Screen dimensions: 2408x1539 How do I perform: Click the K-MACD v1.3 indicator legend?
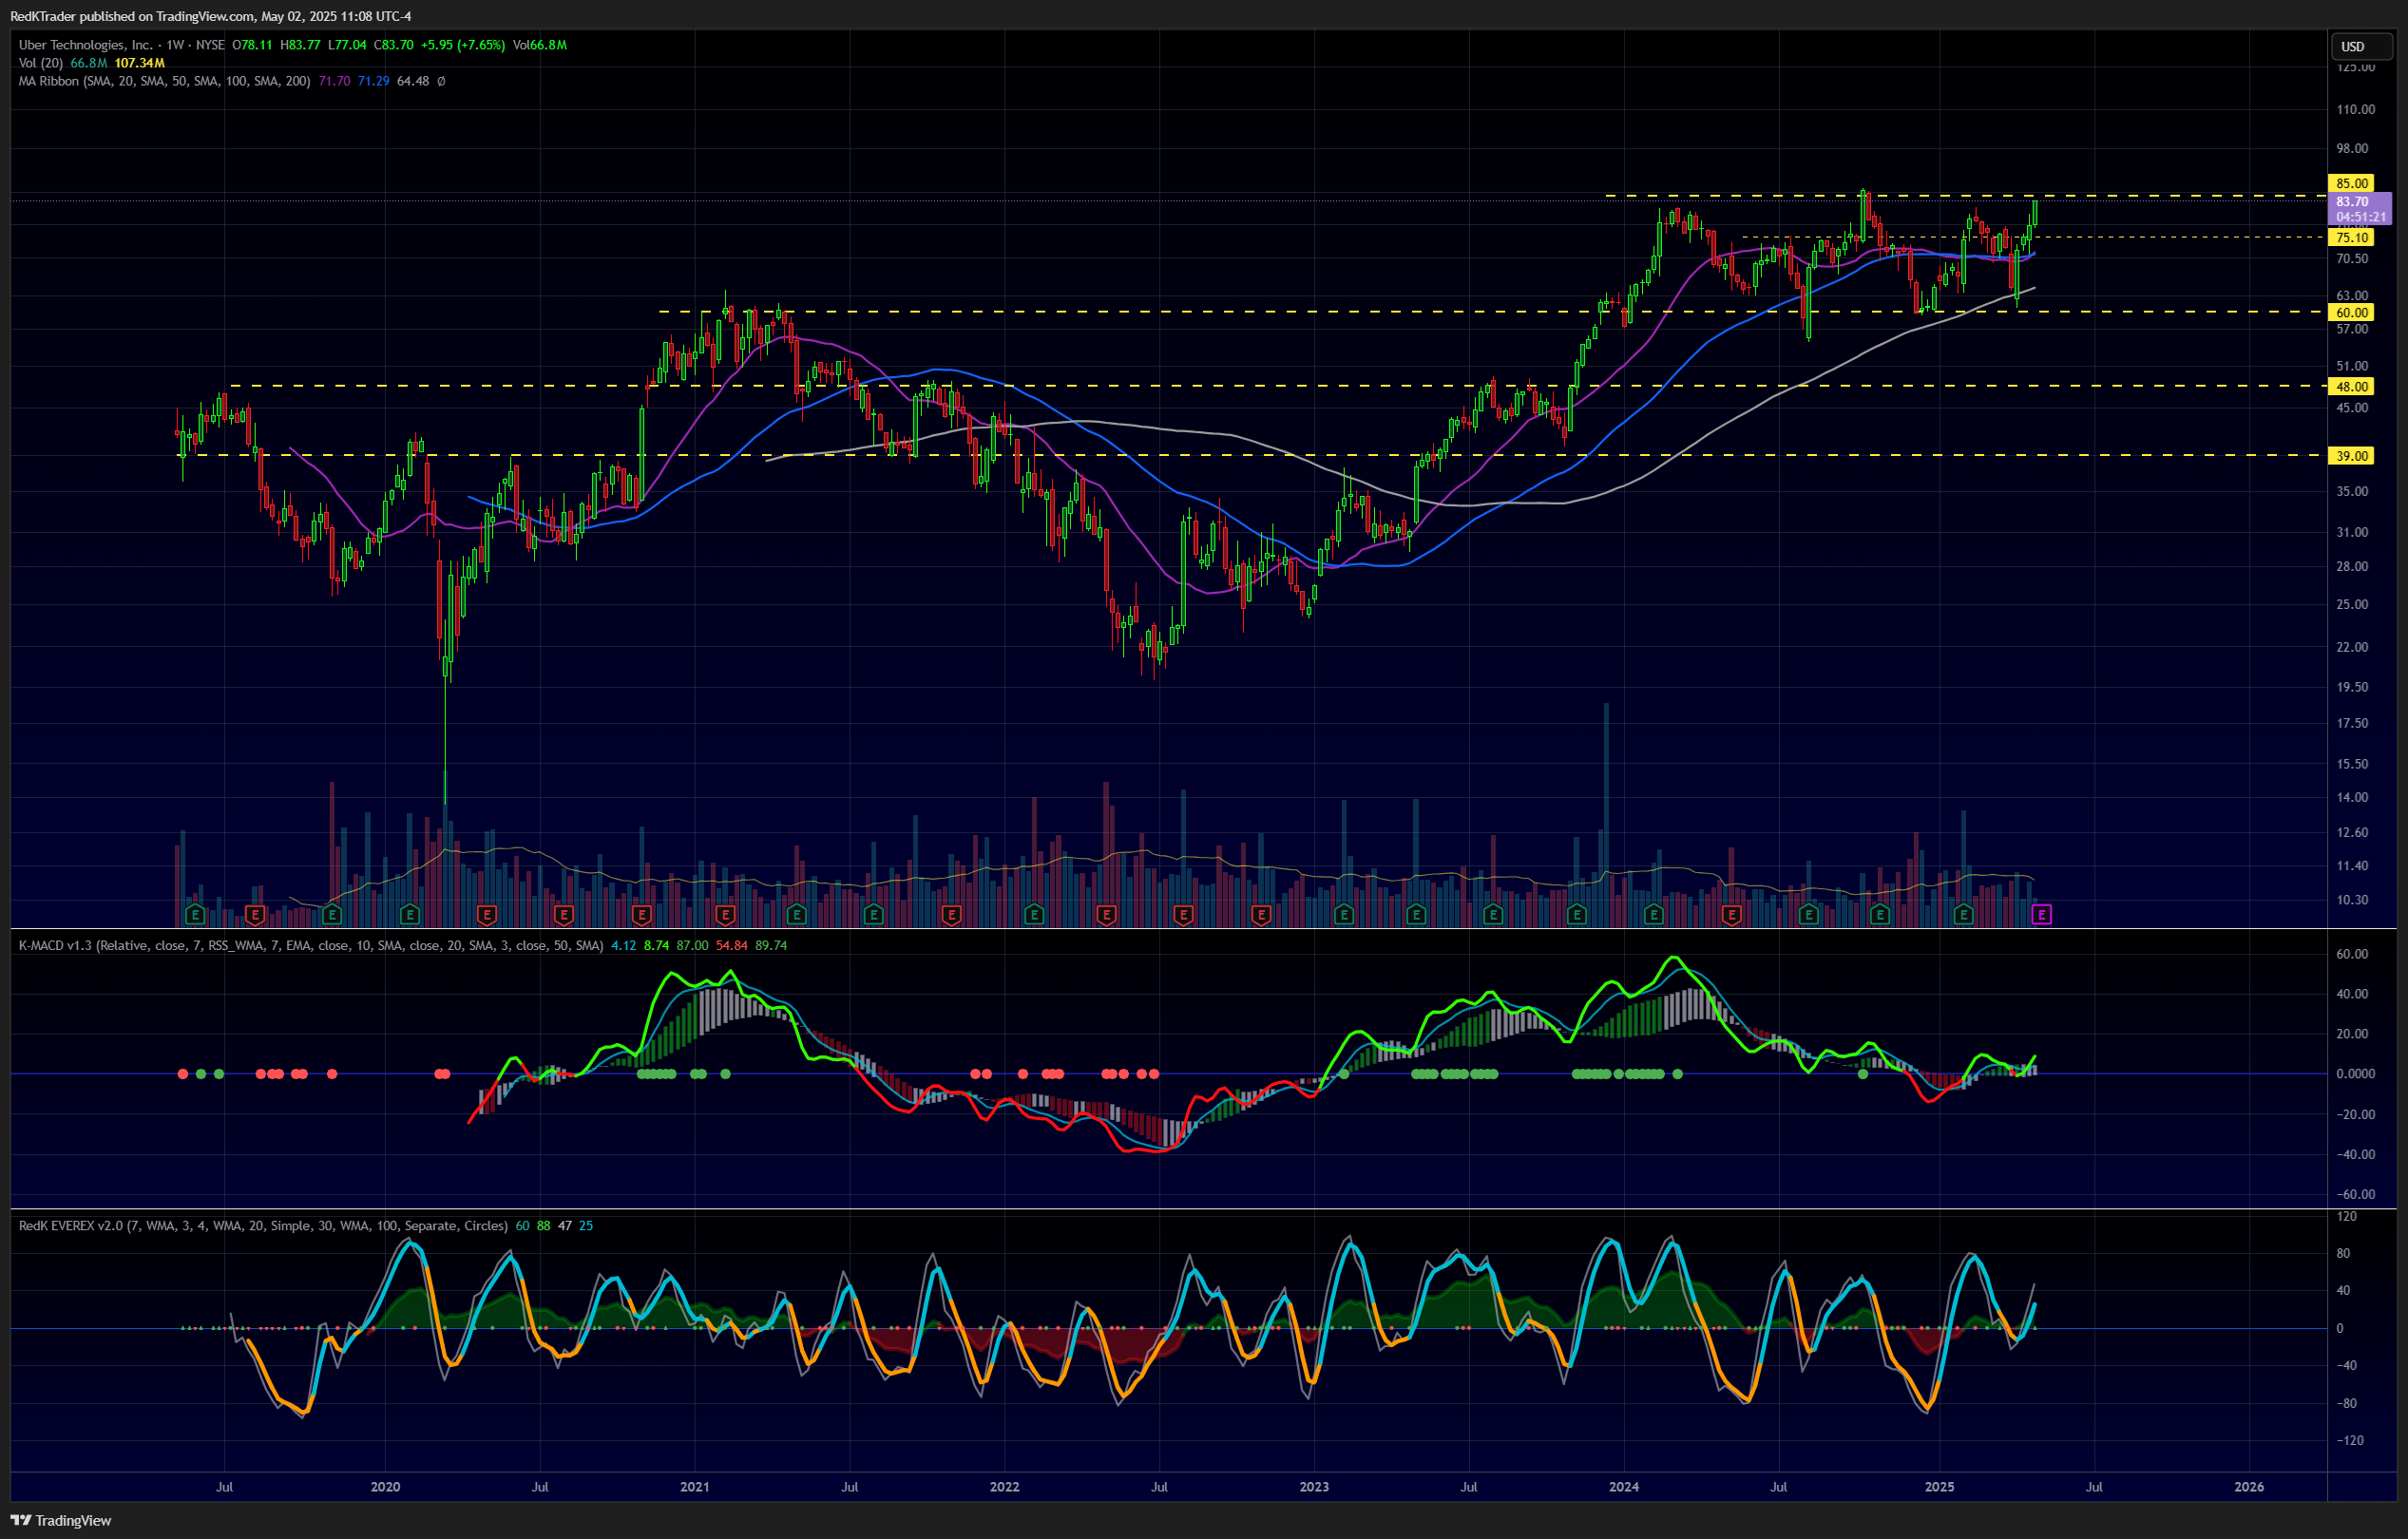coord(311,945)
